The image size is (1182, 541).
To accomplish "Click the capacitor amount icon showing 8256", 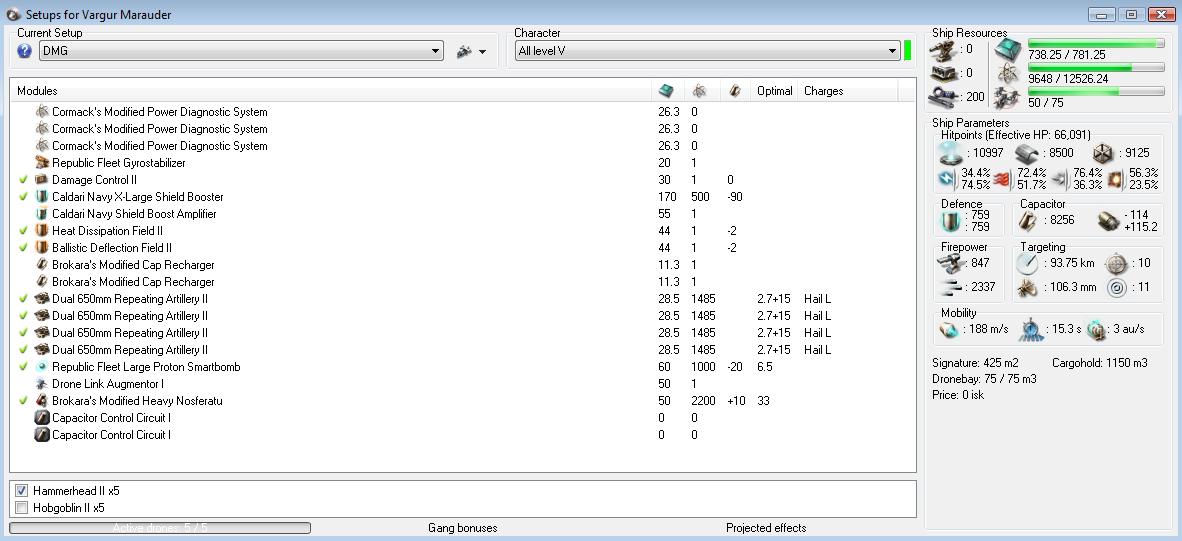I will pos(1028,220).
